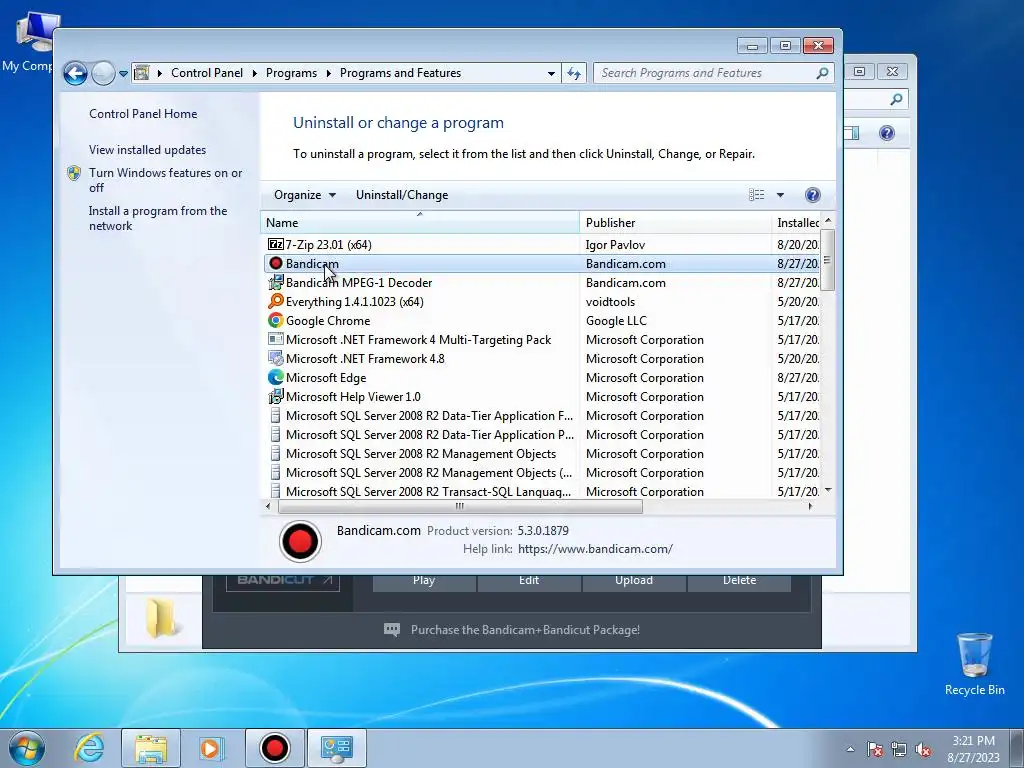Expand the Organize dropdown

[304, 195]
